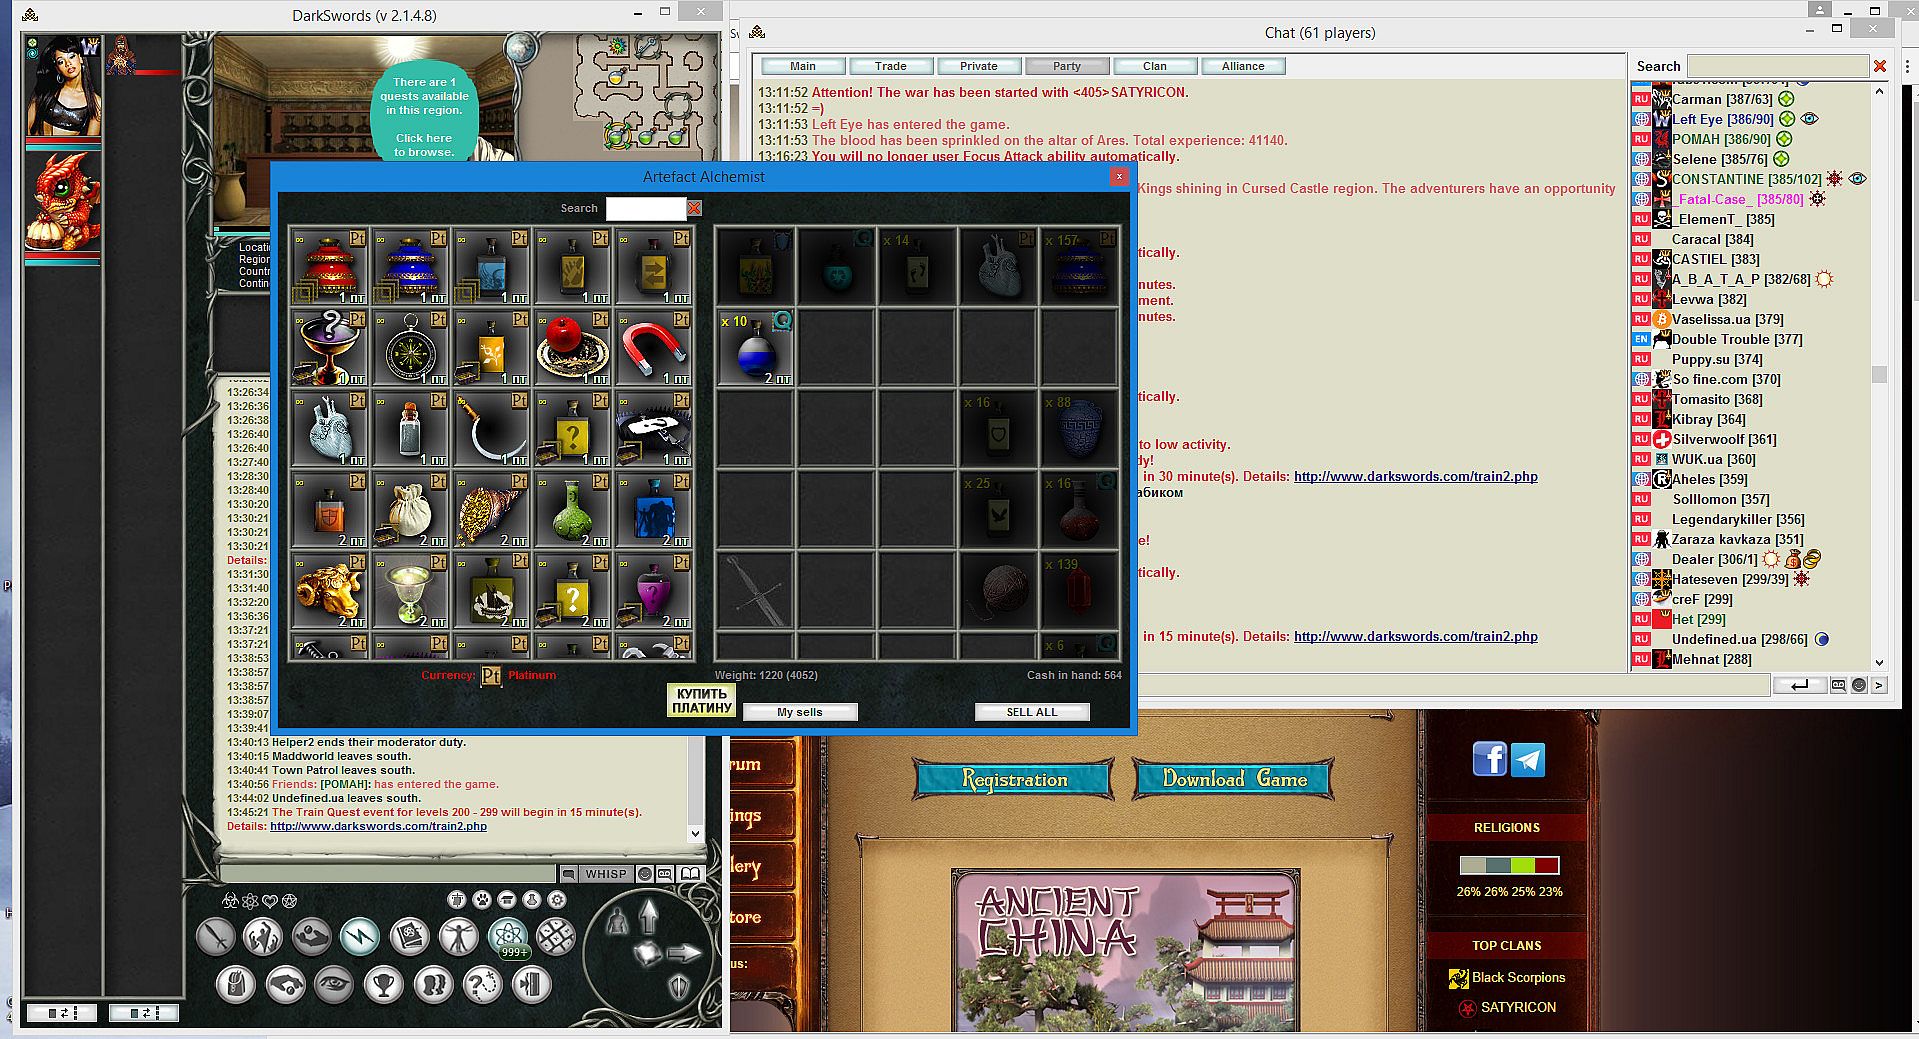Click the red dragon pet portrait
1919x1039 pixels.
pos(63,200)
